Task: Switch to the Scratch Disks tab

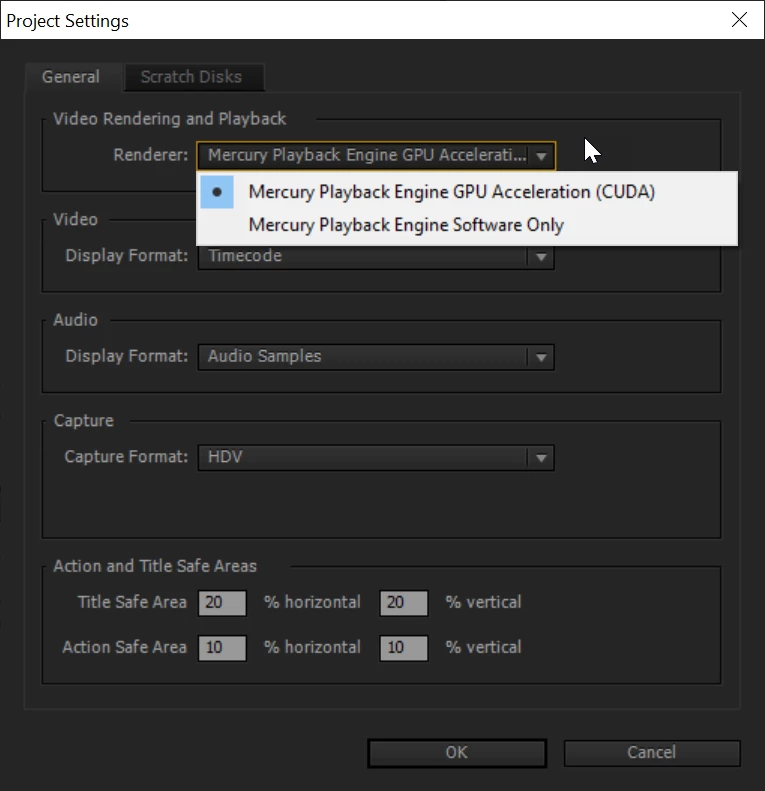Action: tap(194, 77)
